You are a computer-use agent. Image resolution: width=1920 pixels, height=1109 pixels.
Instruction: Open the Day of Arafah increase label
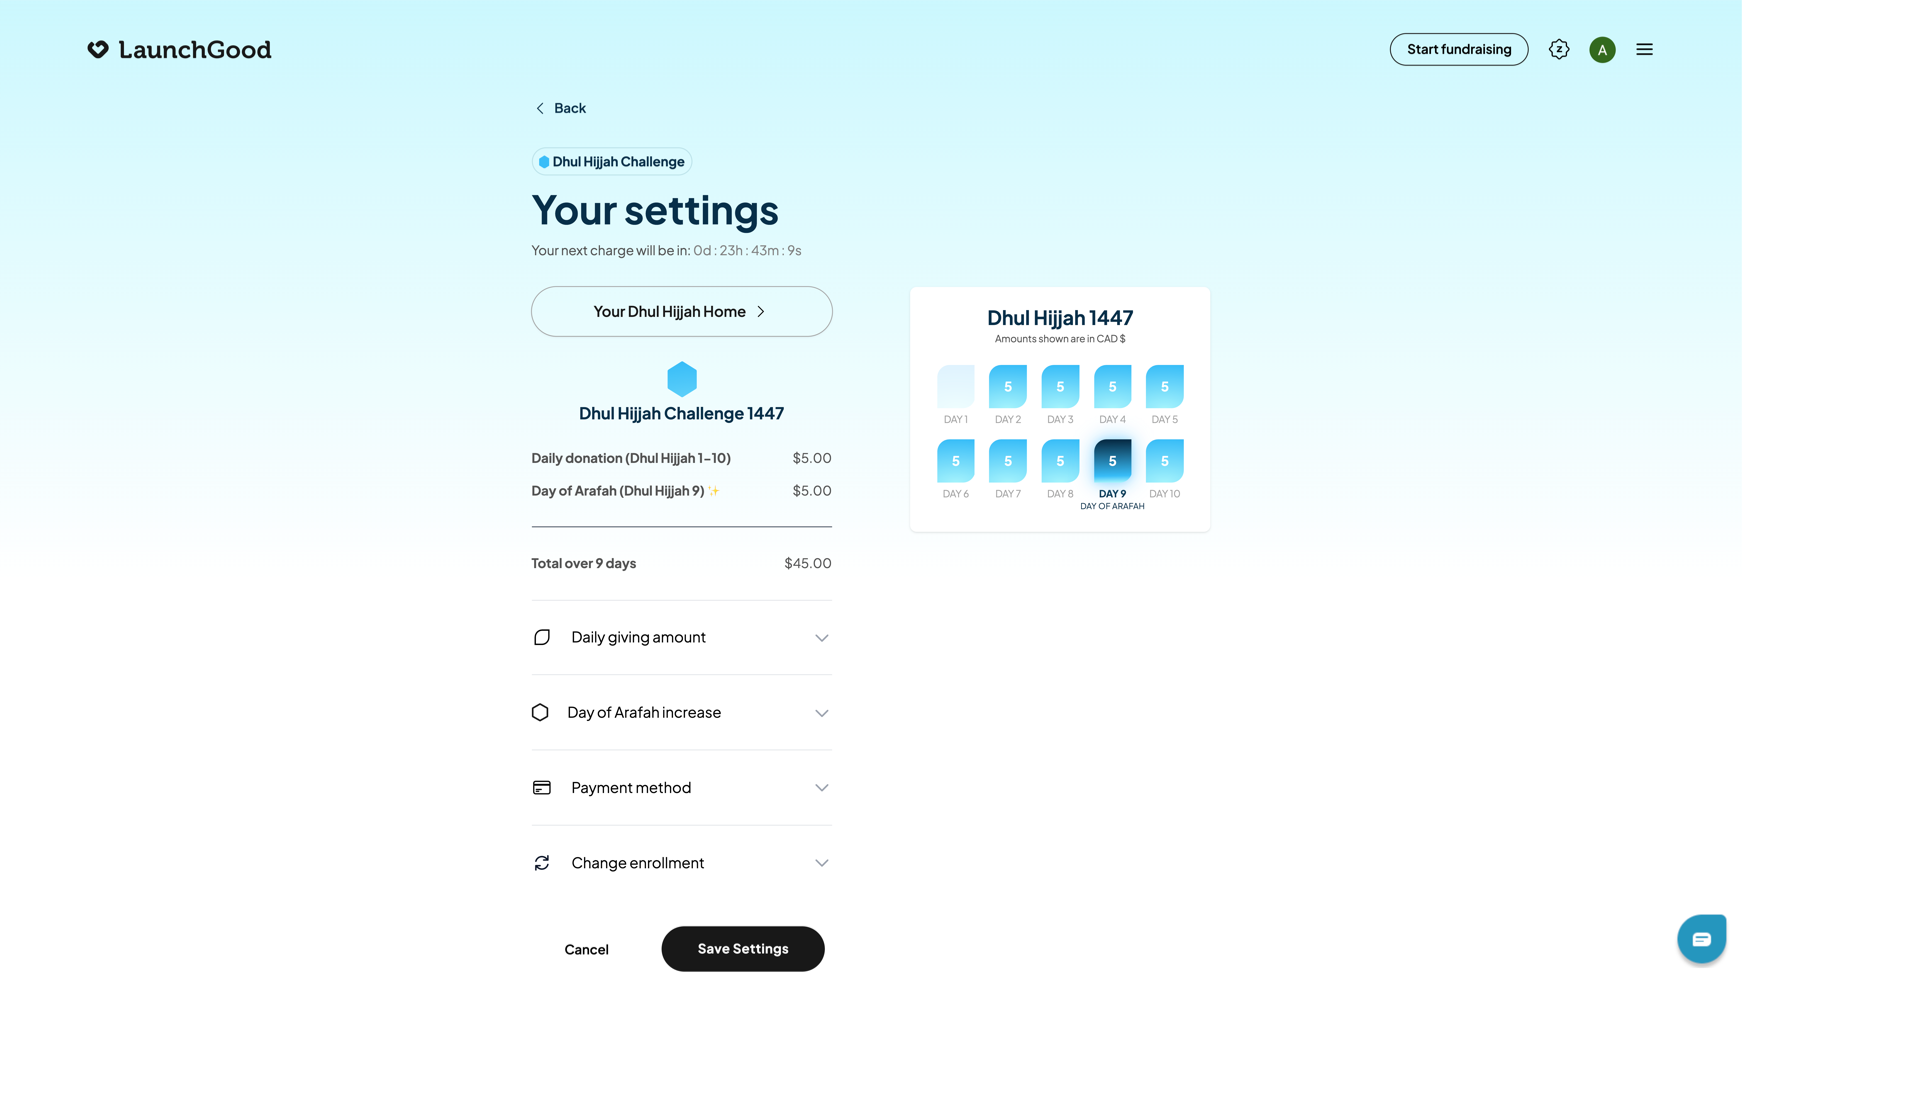[x=644, y=712]
